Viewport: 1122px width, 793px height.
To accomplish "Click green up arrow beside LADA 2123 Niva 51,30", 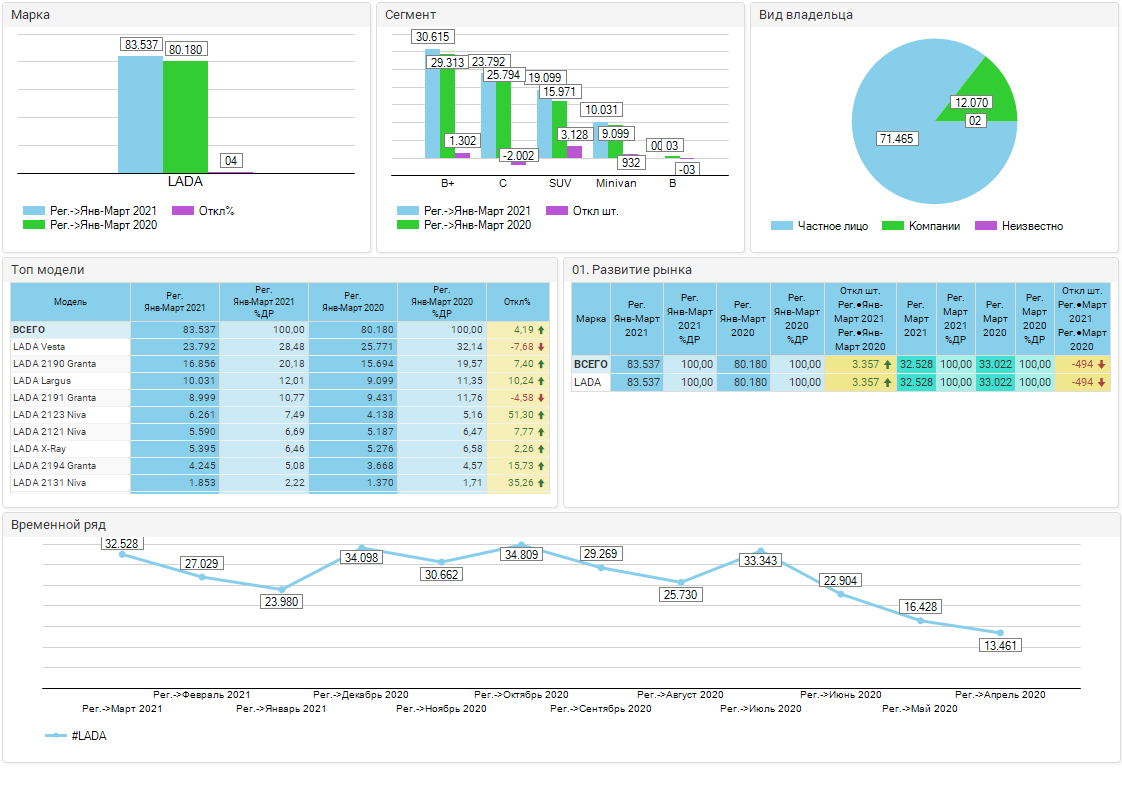I will coord(541,415).
